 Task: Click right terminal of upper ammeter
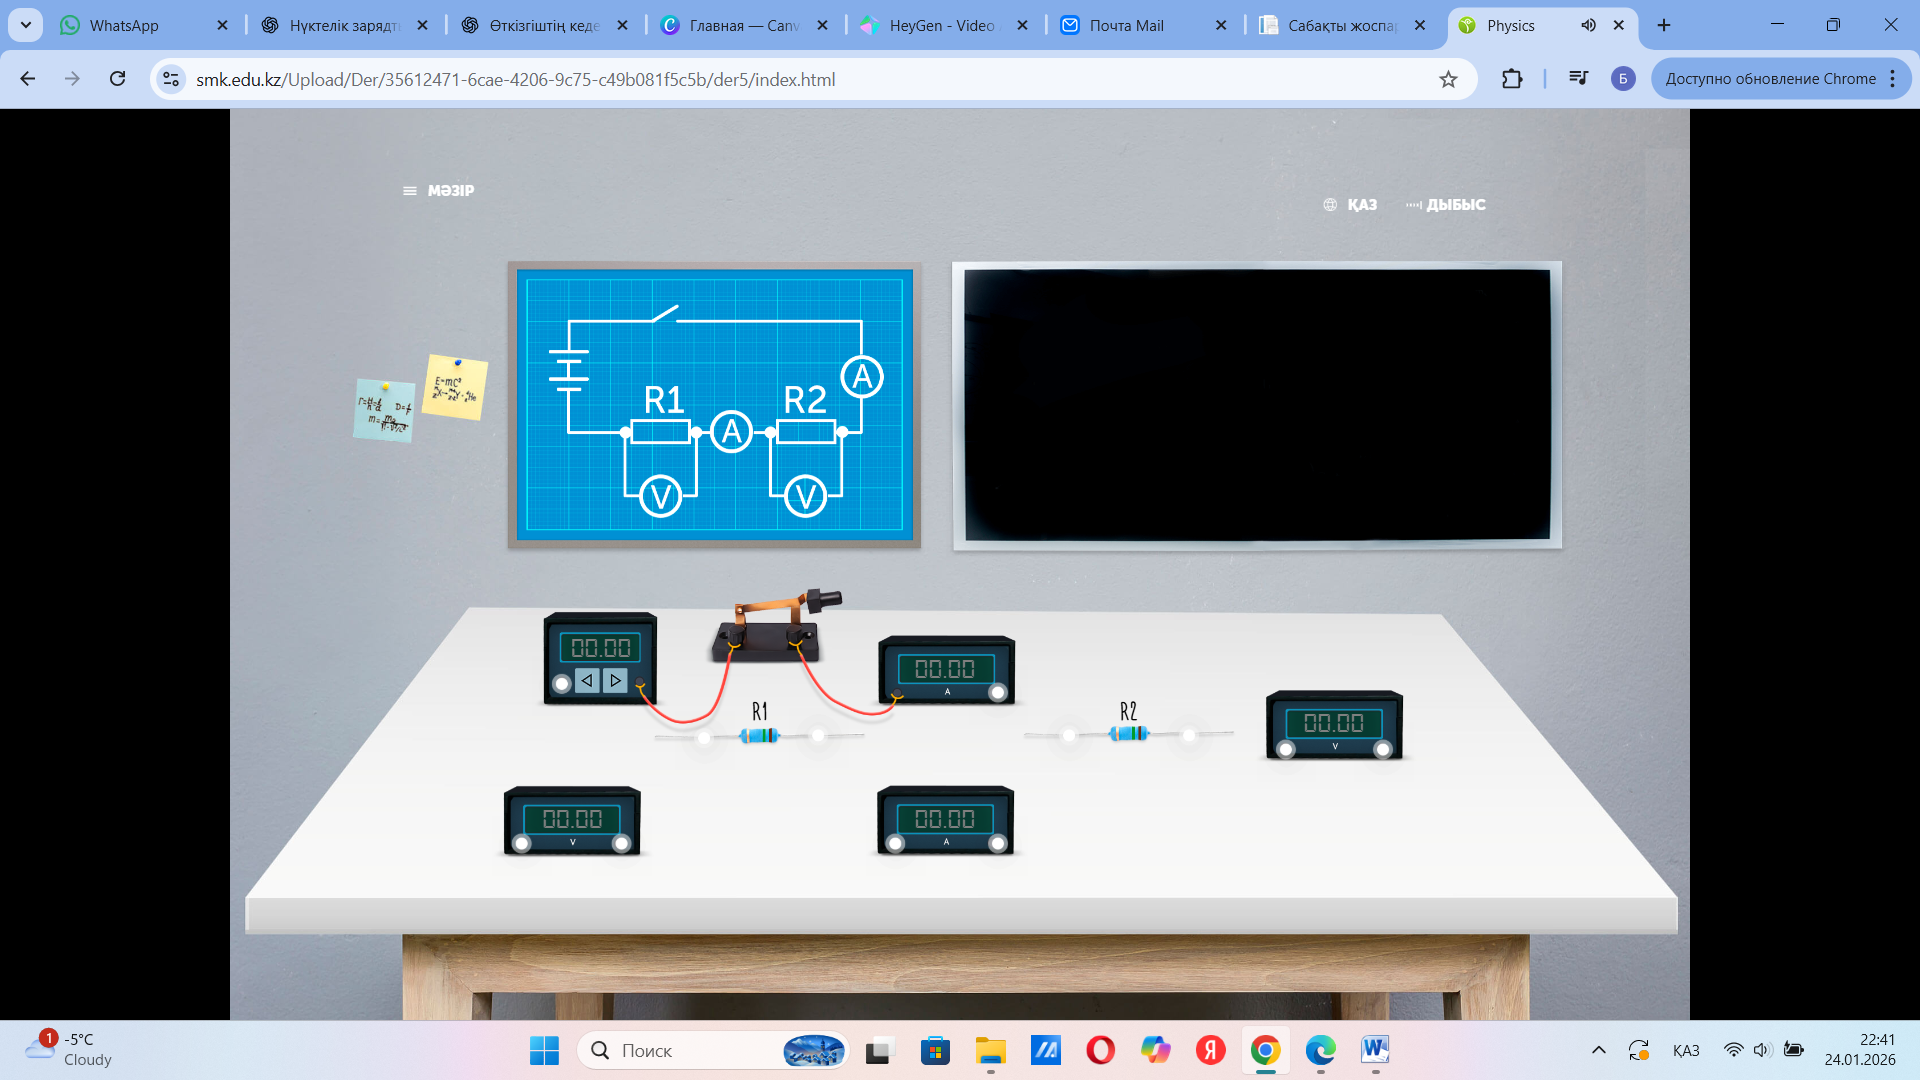[997, 693]
